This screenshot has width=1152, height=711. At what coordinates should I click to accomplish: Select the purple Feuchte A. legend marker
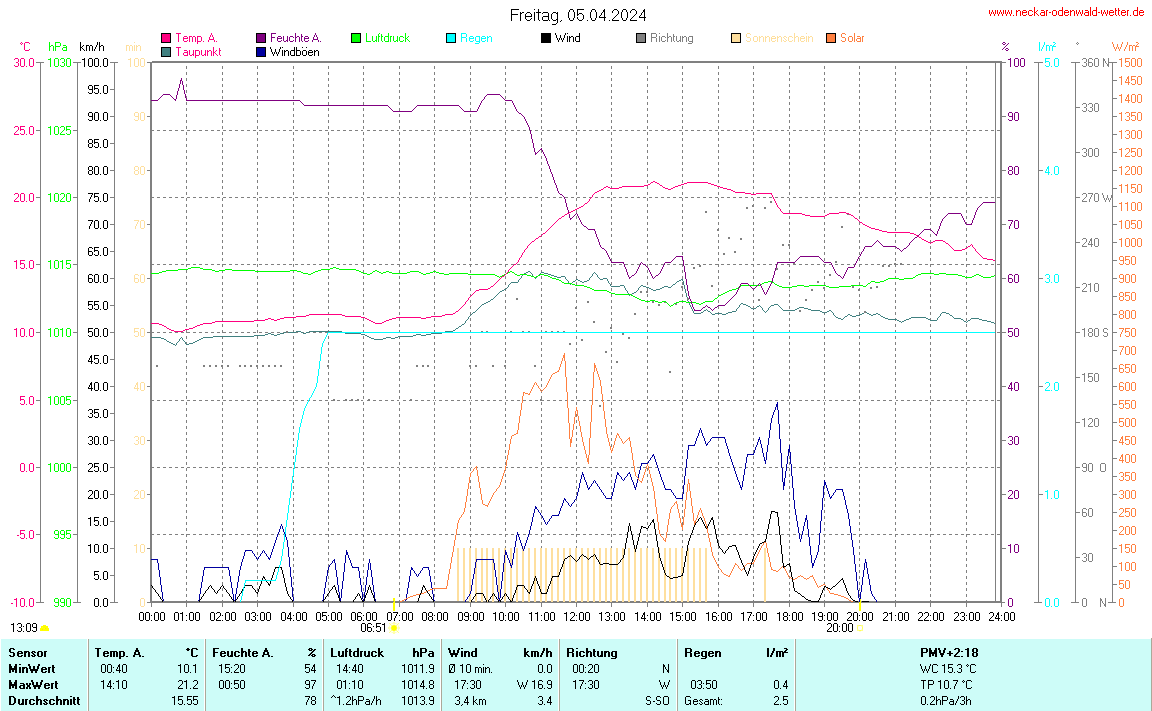[261, 38]
